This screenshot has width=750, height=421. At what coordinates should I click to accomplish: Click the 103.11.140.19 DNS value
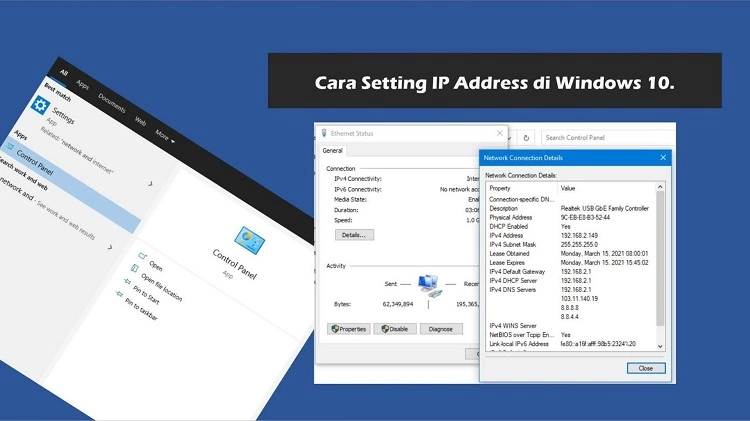(x=579, y=299)
